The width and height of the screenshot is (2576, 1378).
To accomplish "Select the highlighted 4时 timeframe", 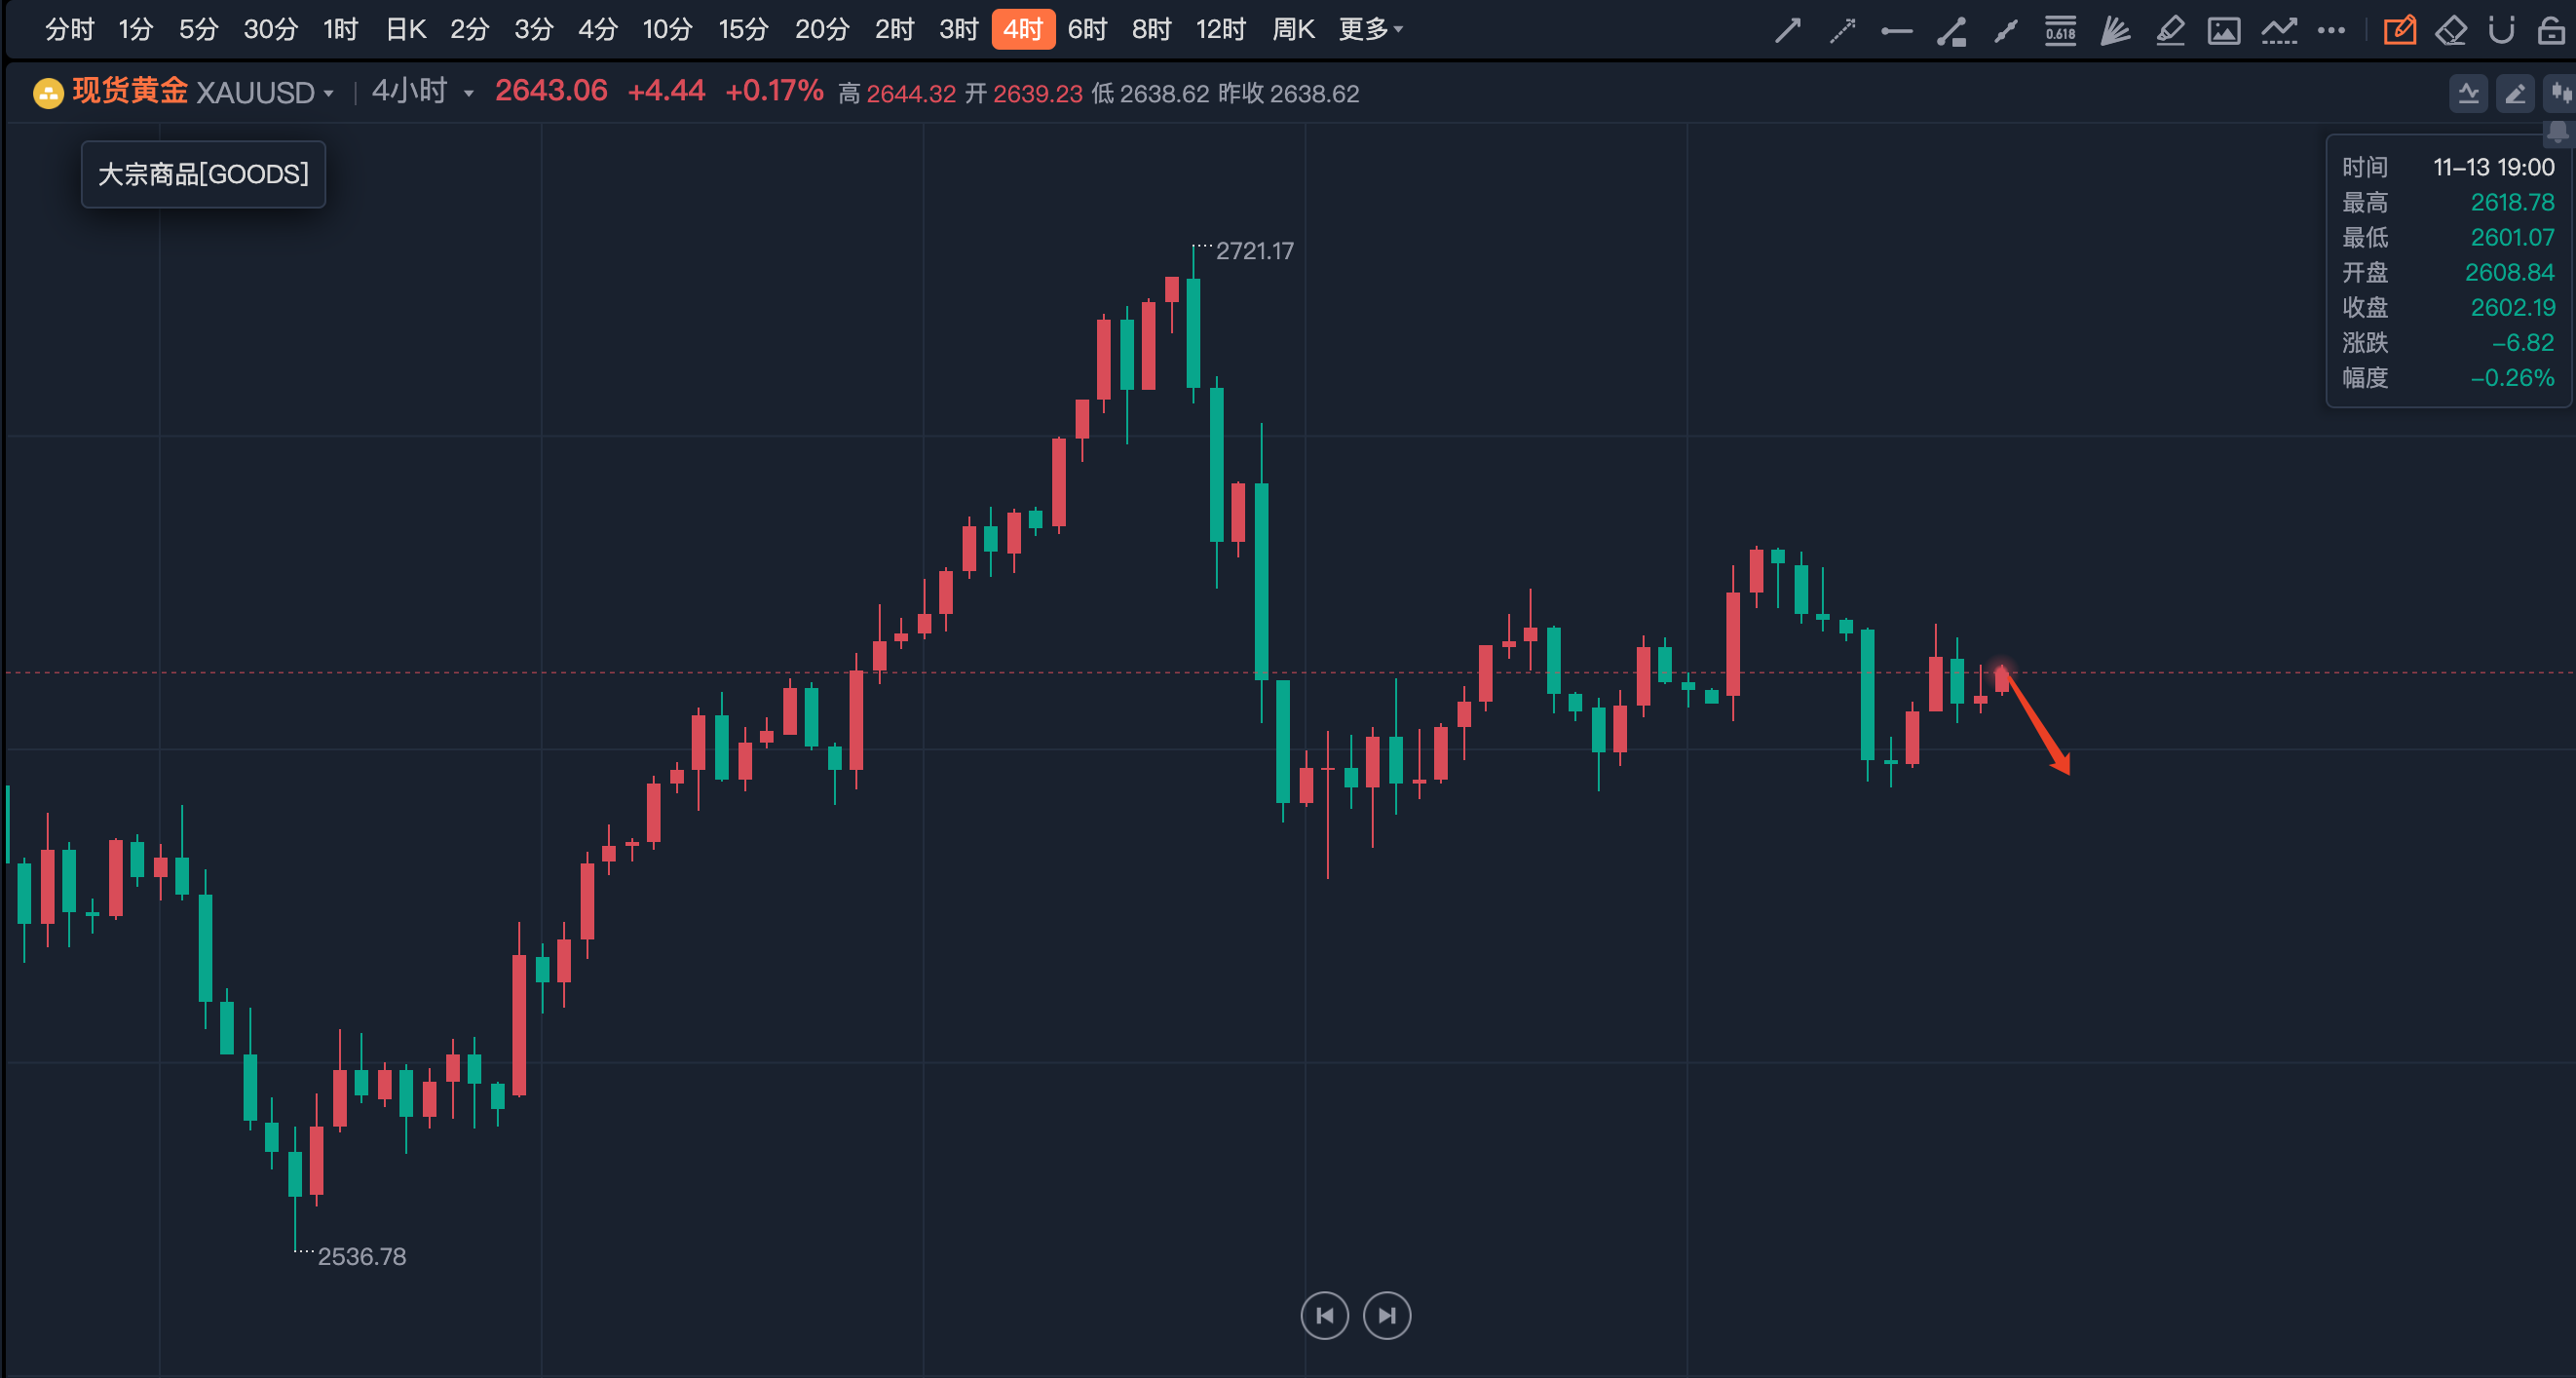I will [1023, 30].
